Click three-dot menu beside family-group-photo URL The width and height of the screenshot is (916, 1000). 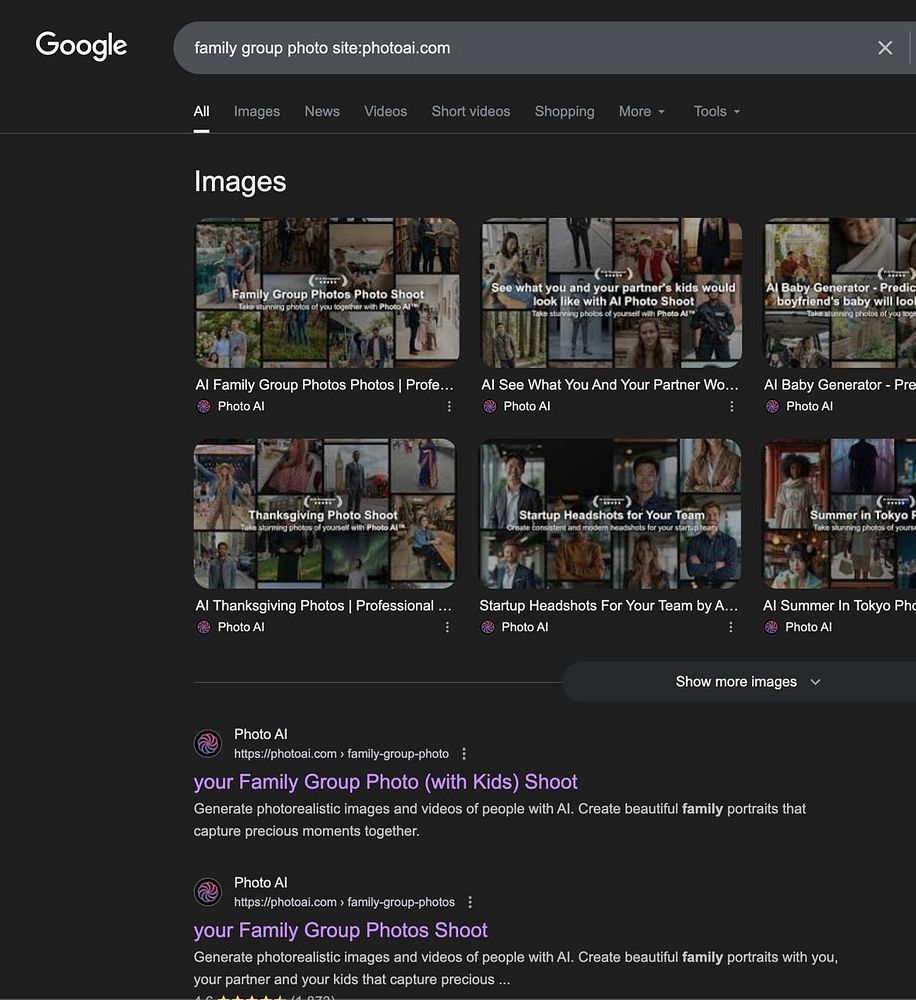pyautogui.click(x=464, y=754)
